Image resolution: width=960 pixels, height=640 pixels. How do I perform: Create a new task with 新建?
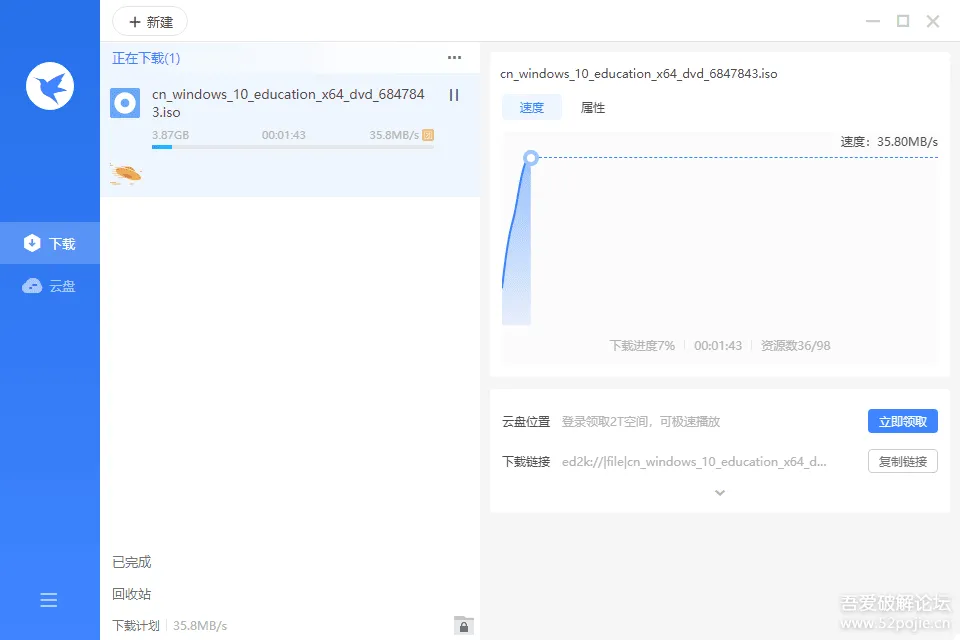(x=151, y=22)
